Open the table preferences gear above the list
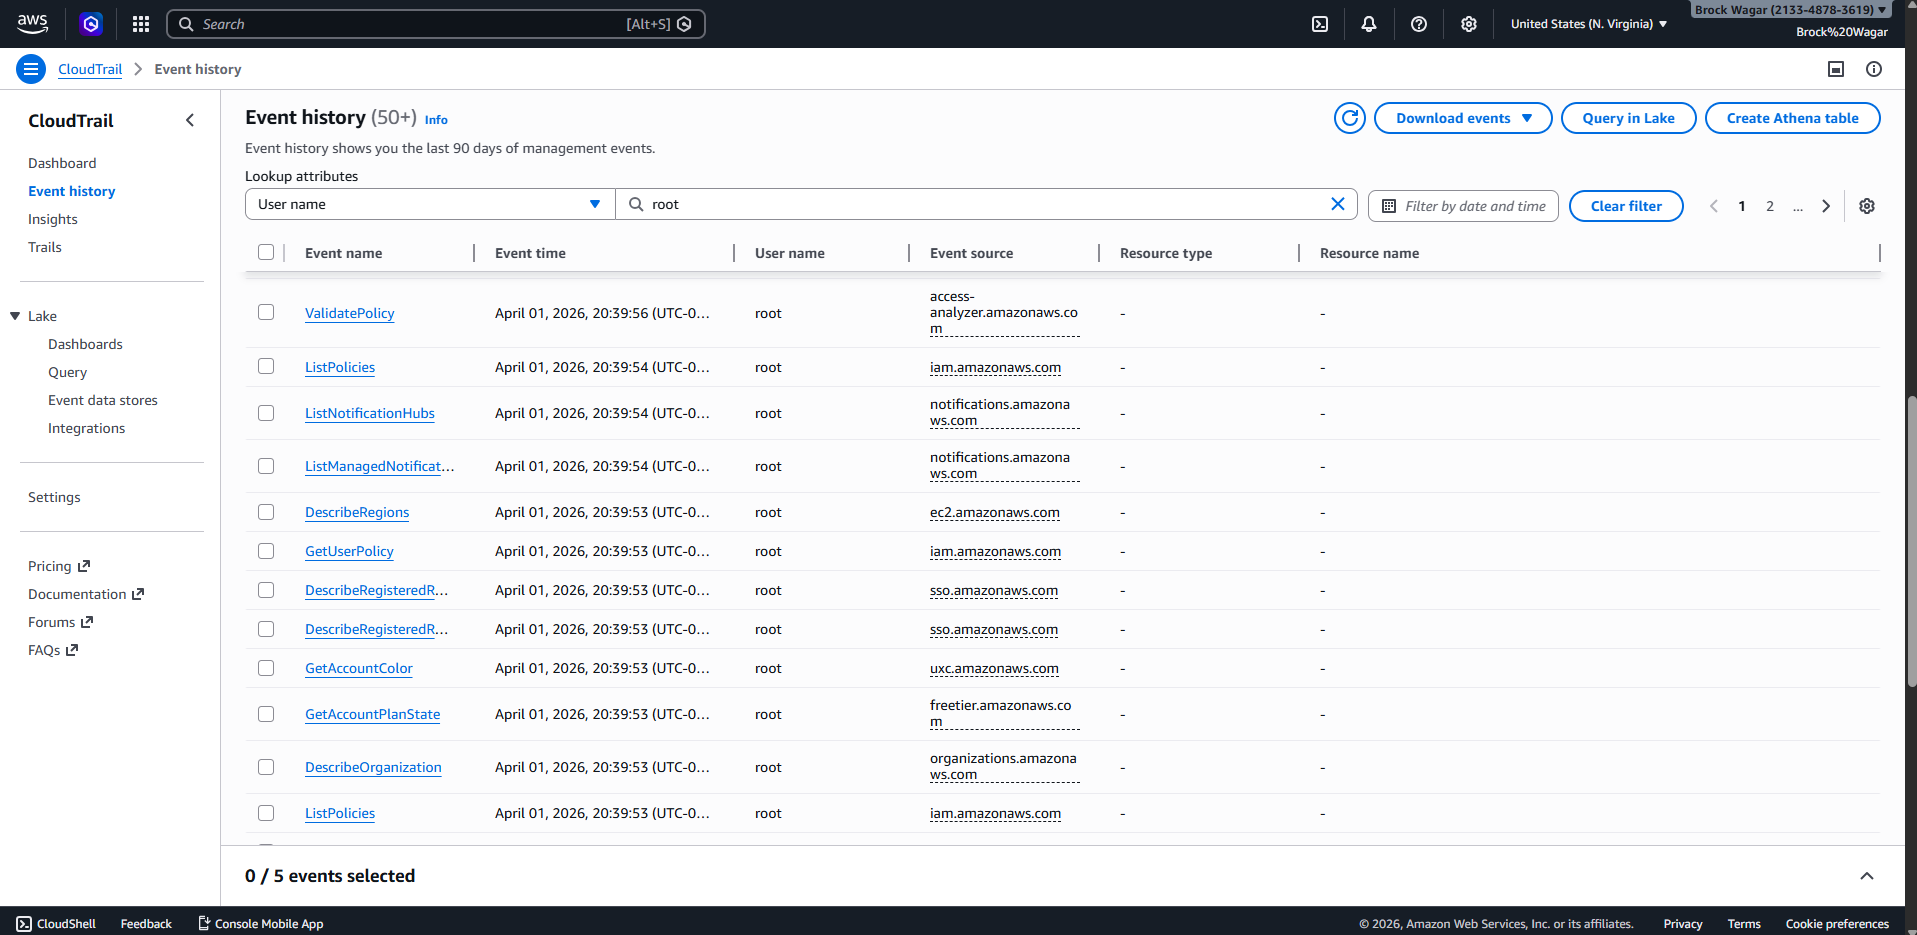Viewport: 1917px width, 935px height. [x=1866, y=205]
